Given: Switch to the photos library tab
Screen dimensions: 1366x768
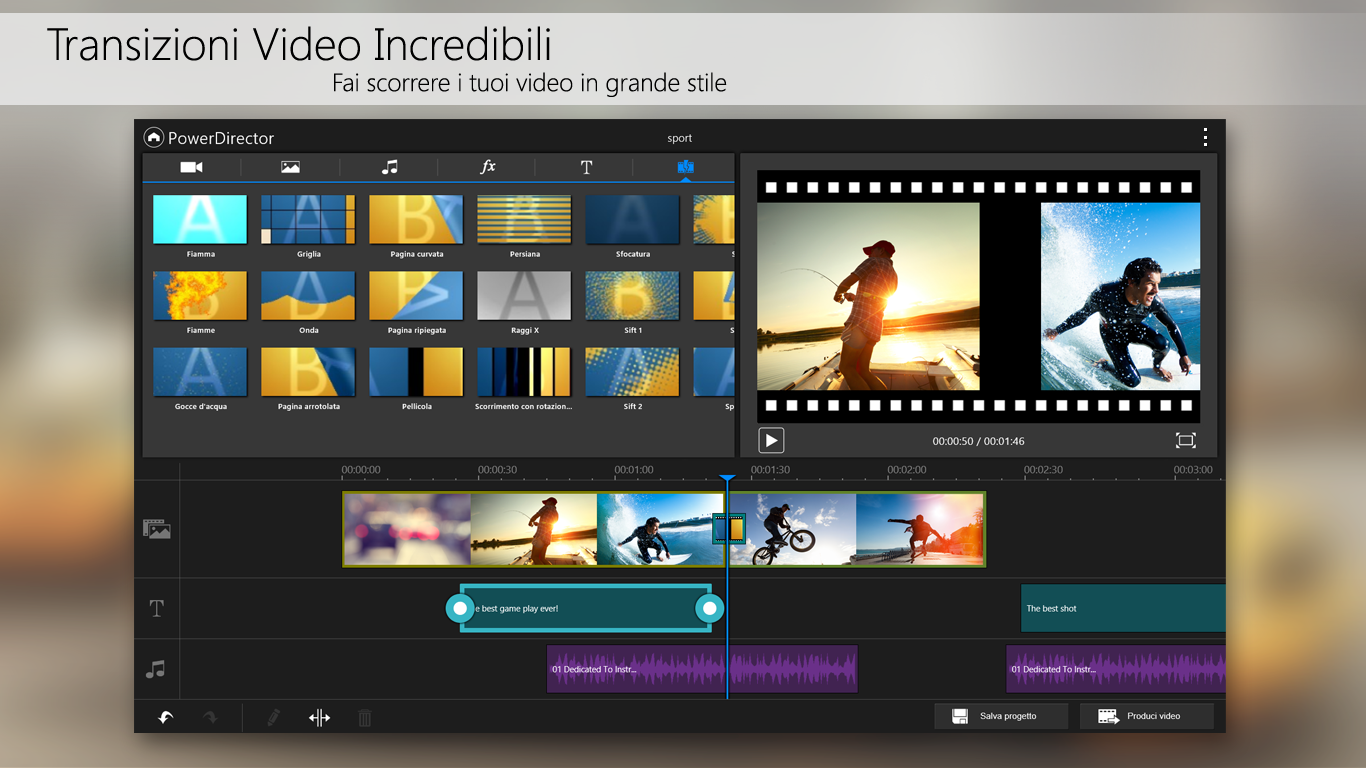Looking at the screenshot, I should click(x=289, y=167).
